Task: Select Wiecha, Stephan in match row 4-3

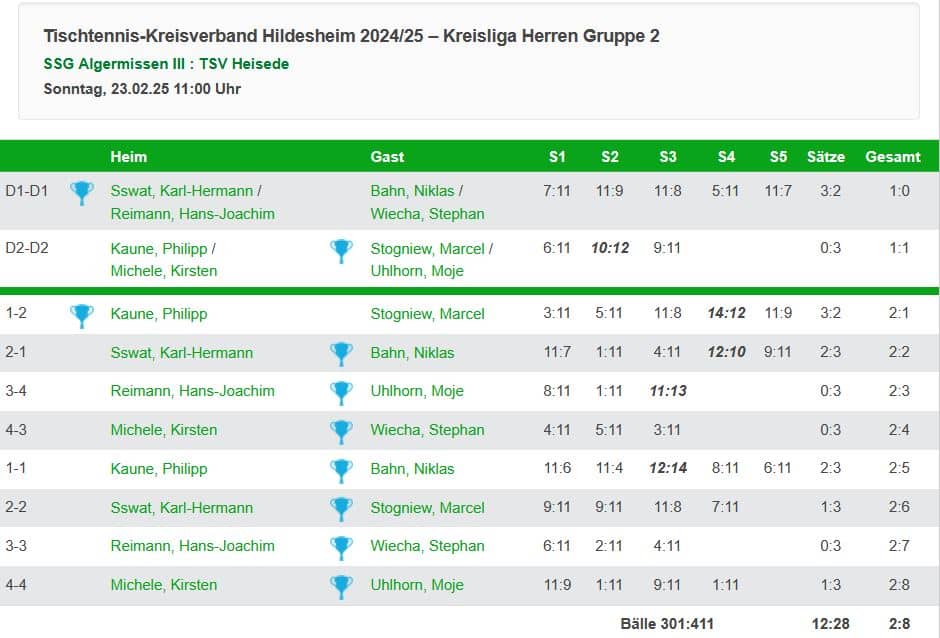Action: tap(427, 430)
